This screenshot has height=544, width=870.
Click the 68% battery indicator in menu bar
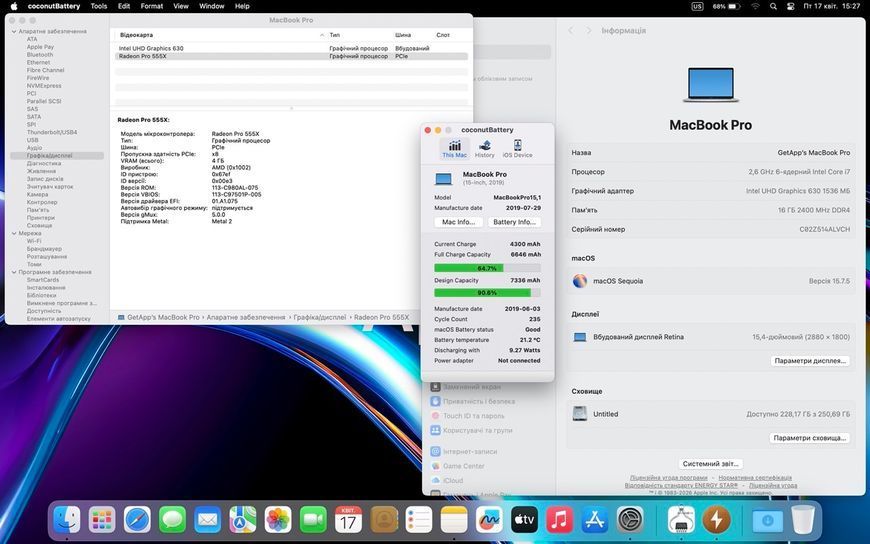coord(726,7)
